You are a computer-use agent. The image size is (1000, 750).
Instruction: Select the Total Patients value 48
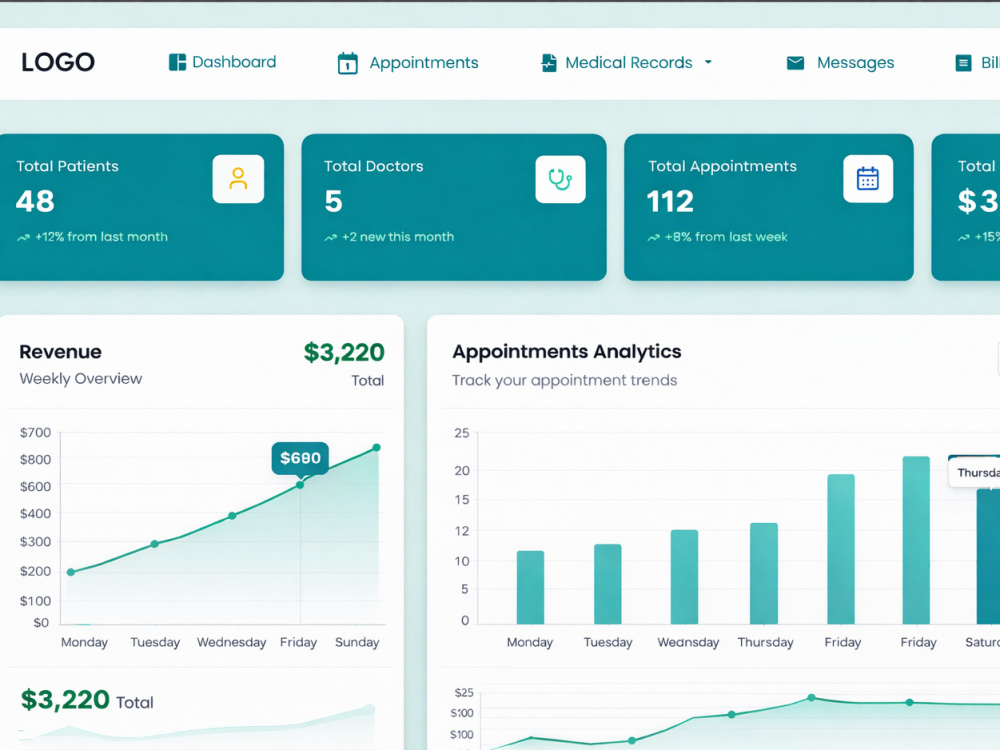35,202
